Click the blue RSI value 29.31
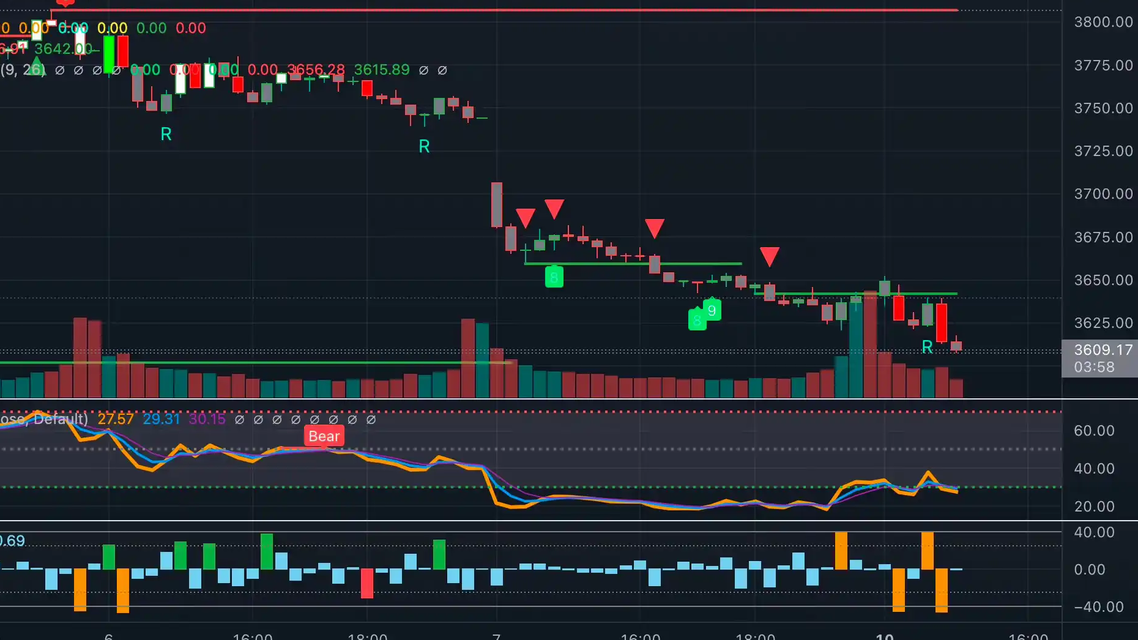This screenshot has height=640, width=1138. tap(162, 419)
